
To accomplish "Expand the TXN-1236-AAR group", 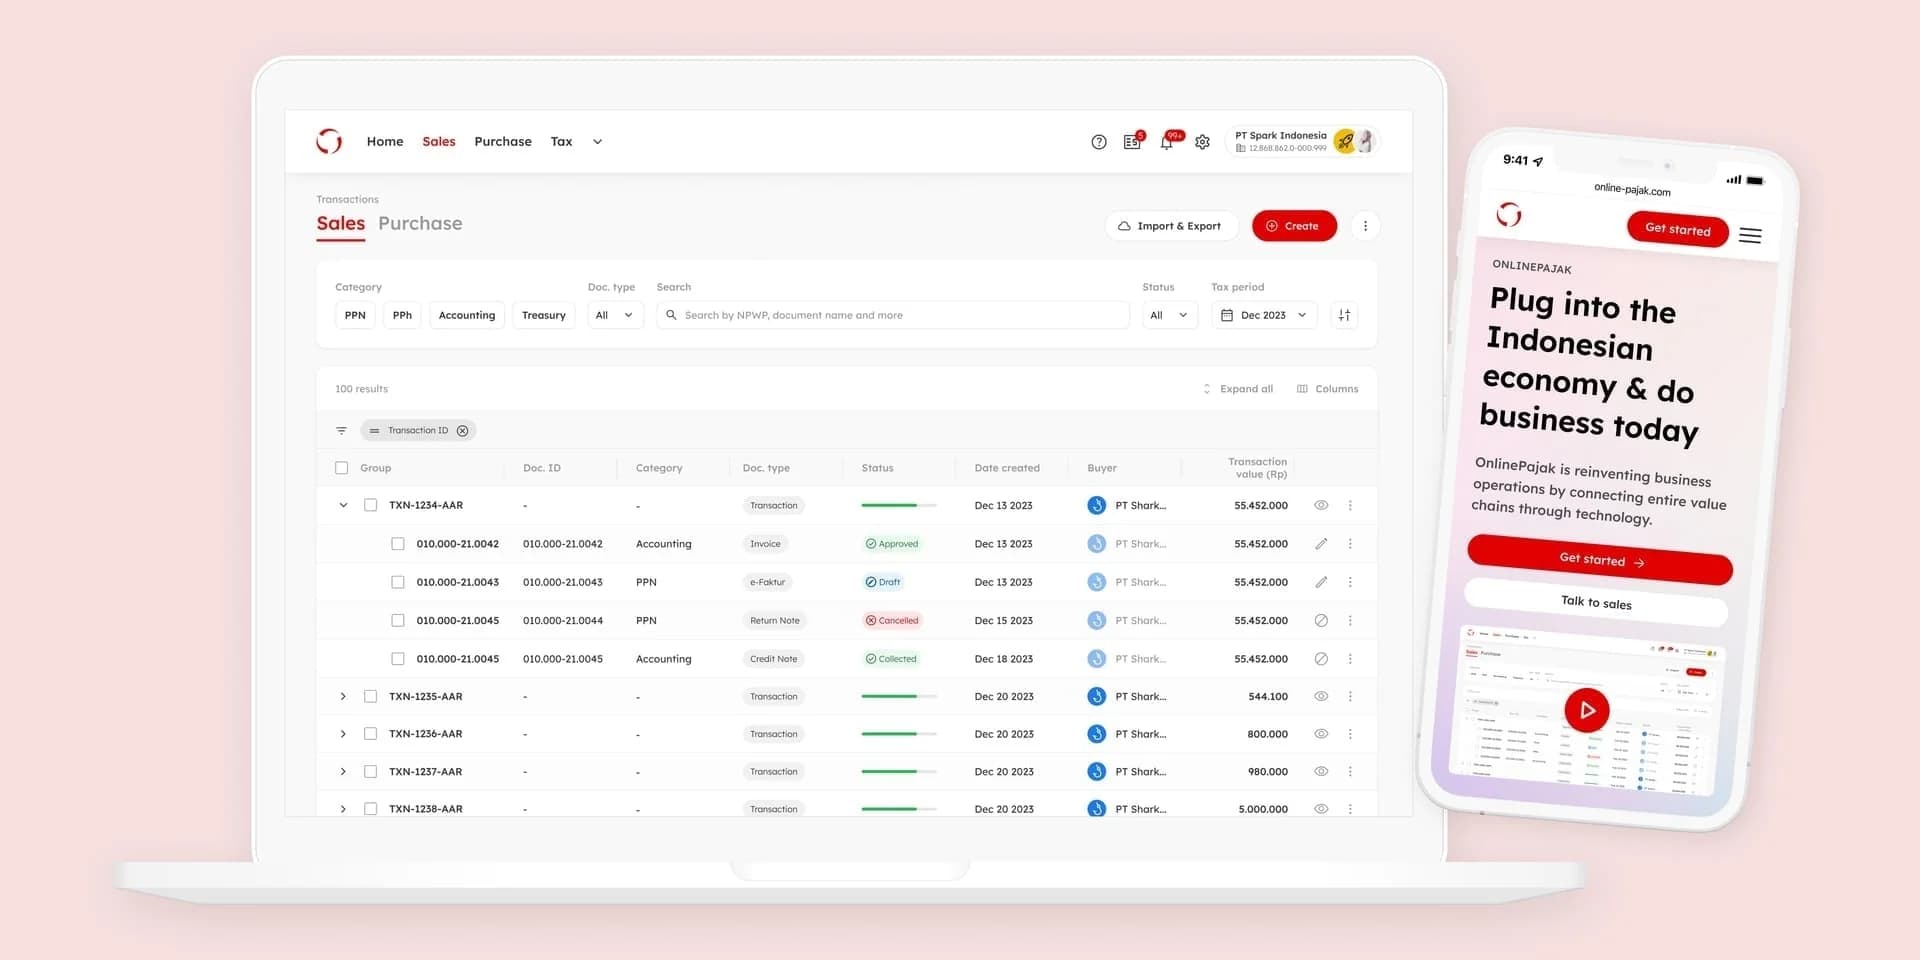I will (343, 734).
